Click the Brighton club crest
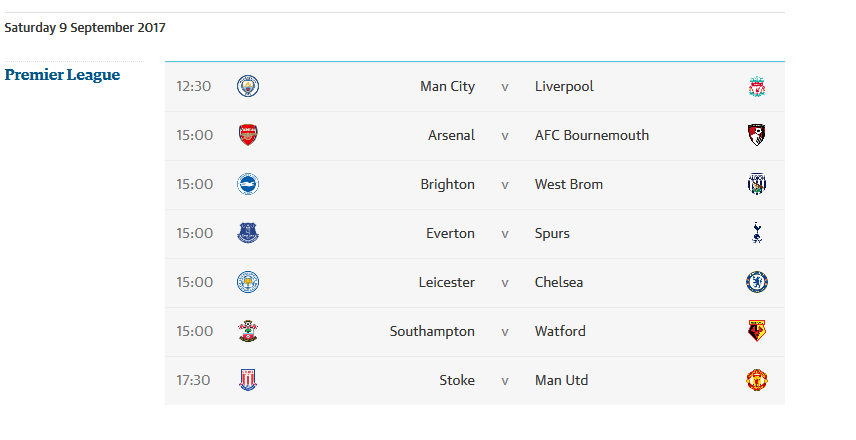The height and width of the screenshot is (440, 856). coord(247,185)
